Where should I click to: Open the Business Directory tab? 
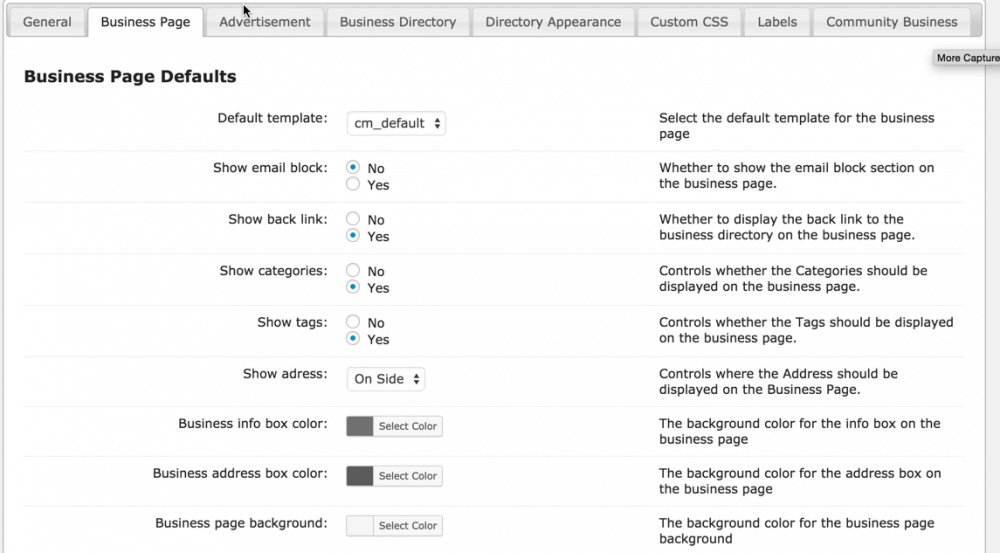[x=397, y=21]
